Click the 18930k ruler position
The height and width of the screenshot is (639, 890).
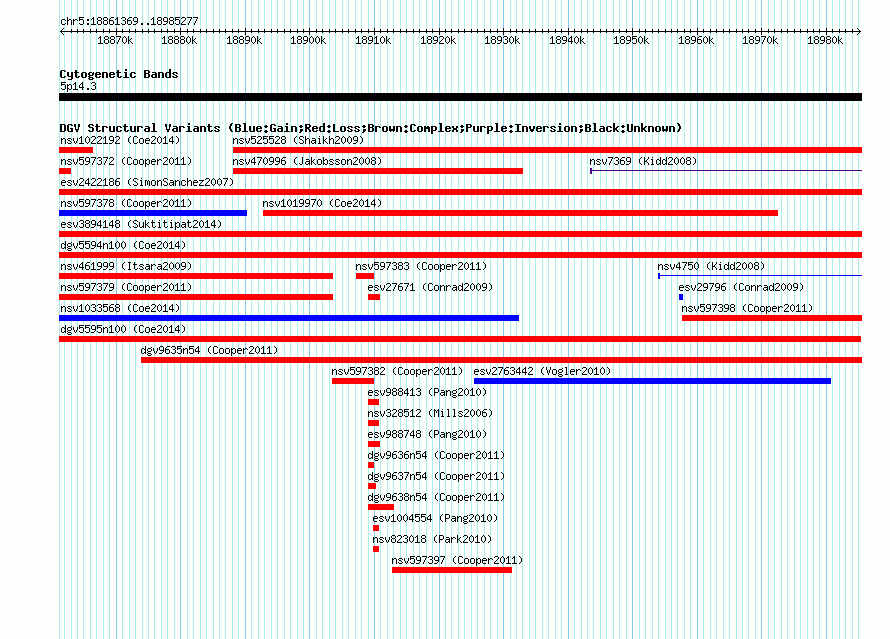502,40
